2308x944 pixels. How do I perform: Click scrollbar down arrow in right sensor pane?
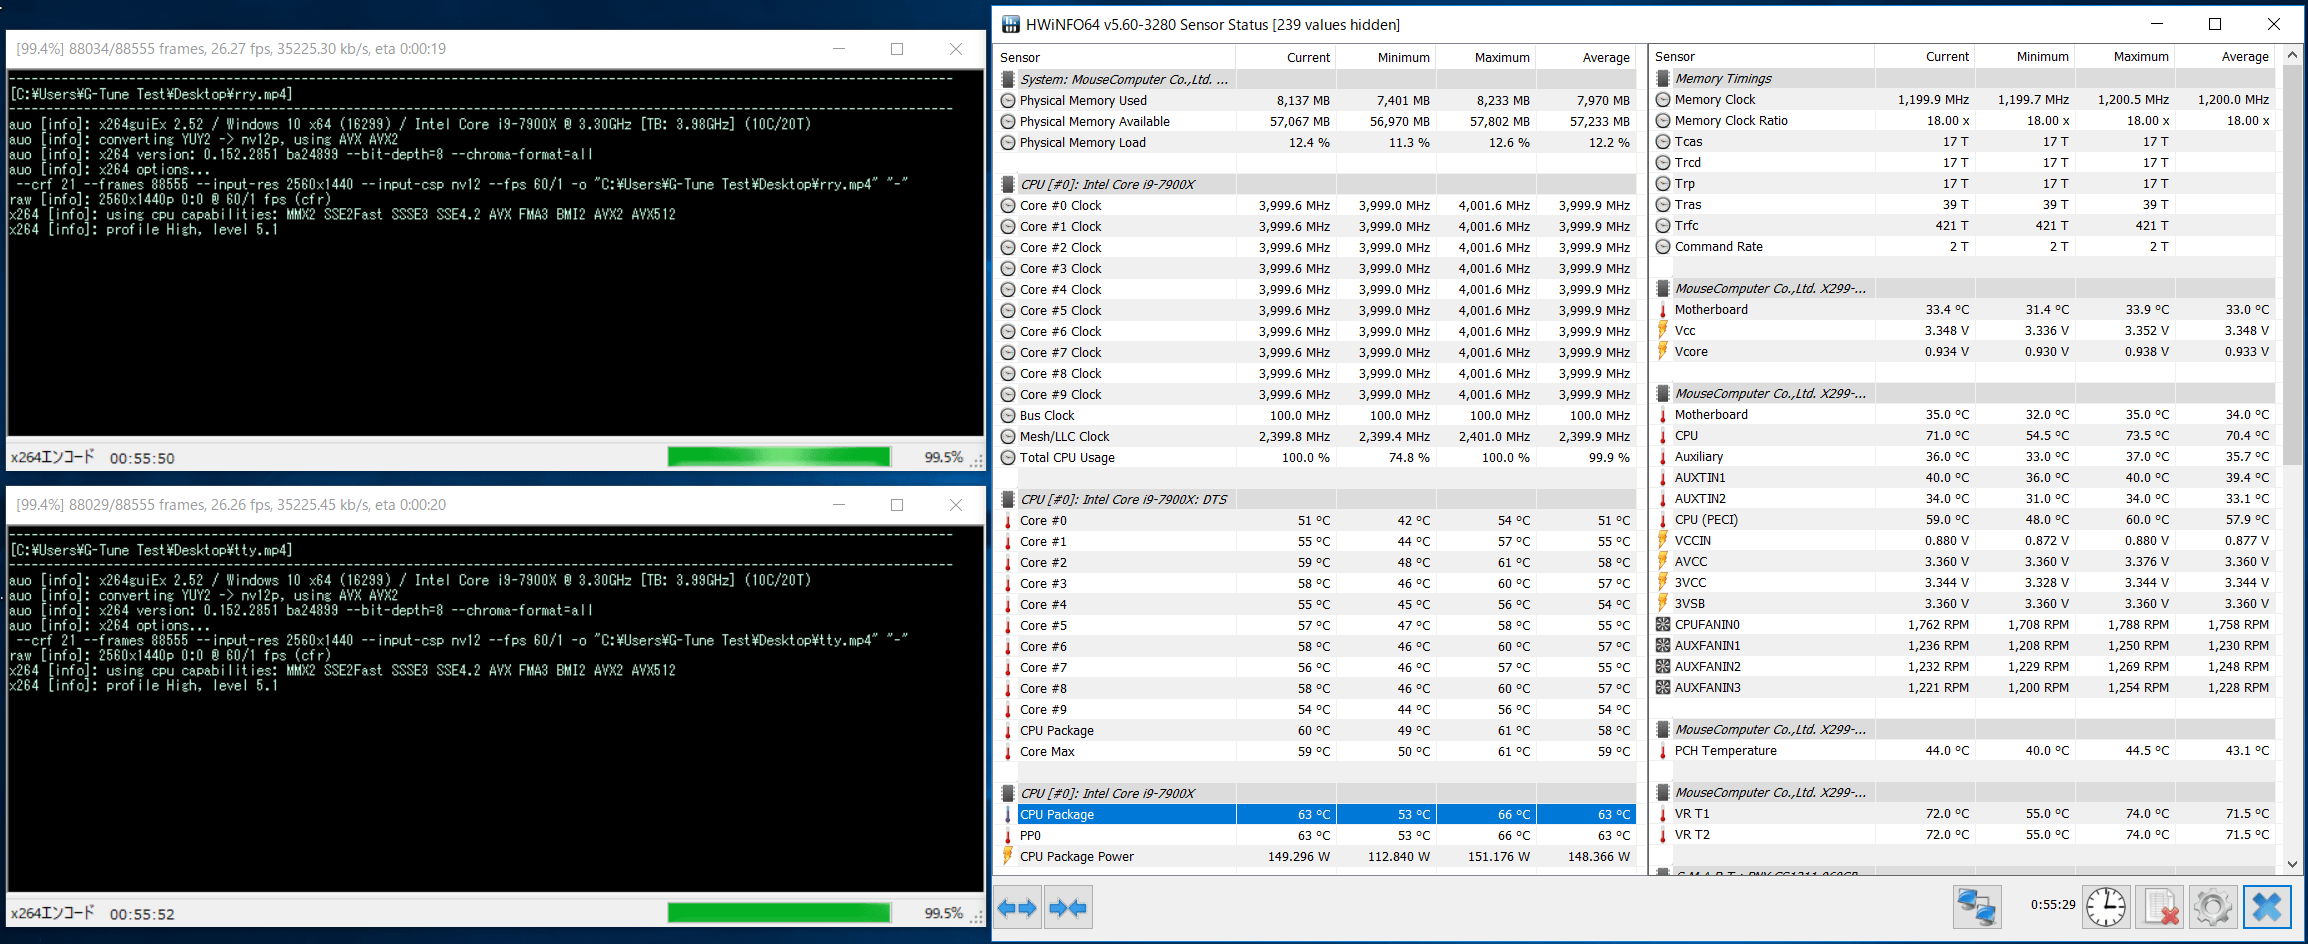[x=2293, y=864]
